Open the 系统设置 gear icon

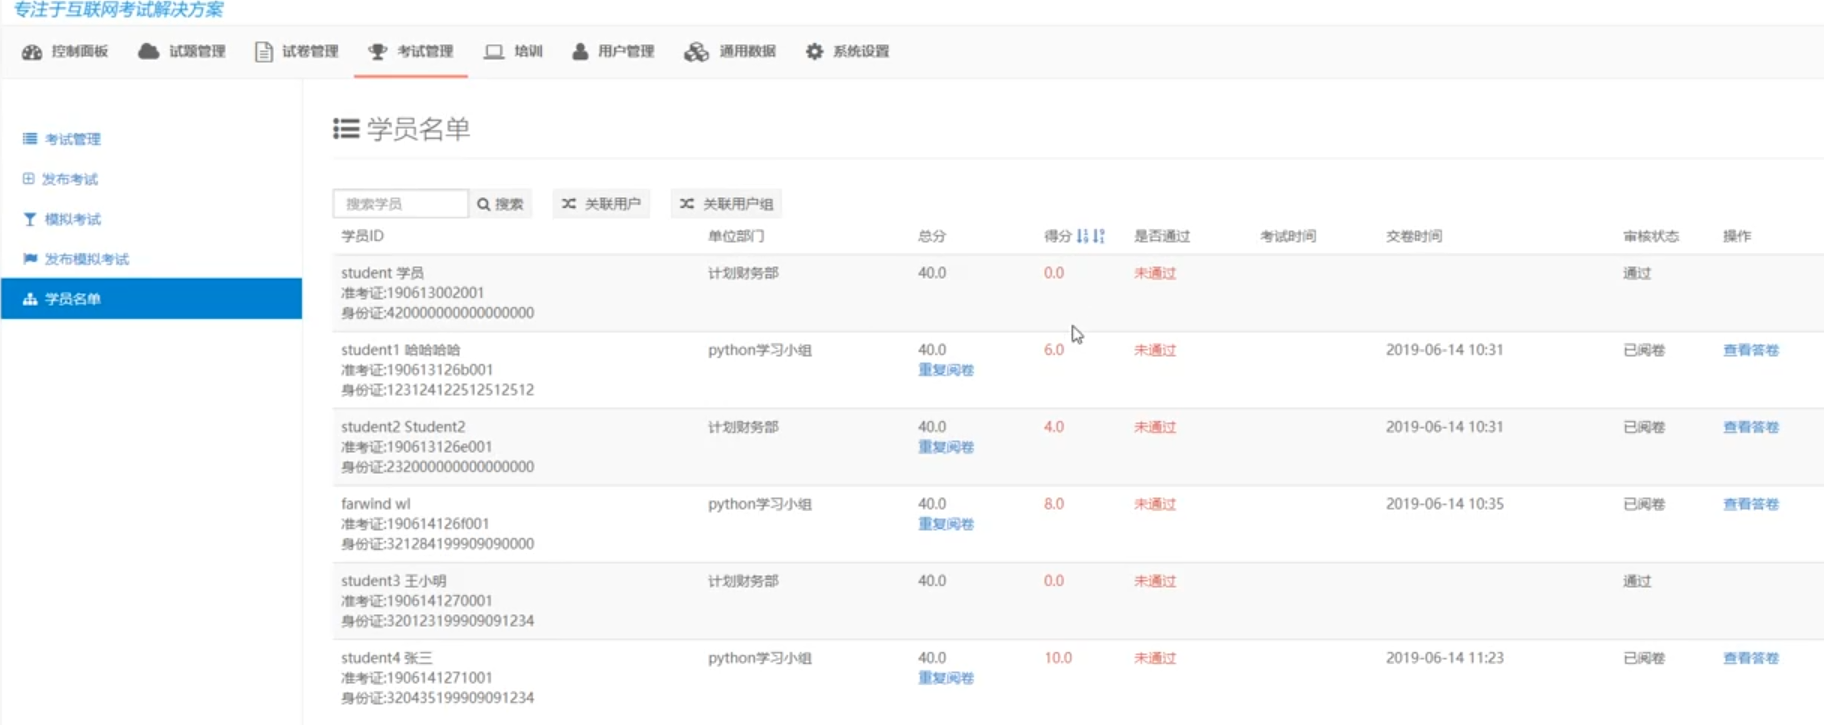[815, 52]
